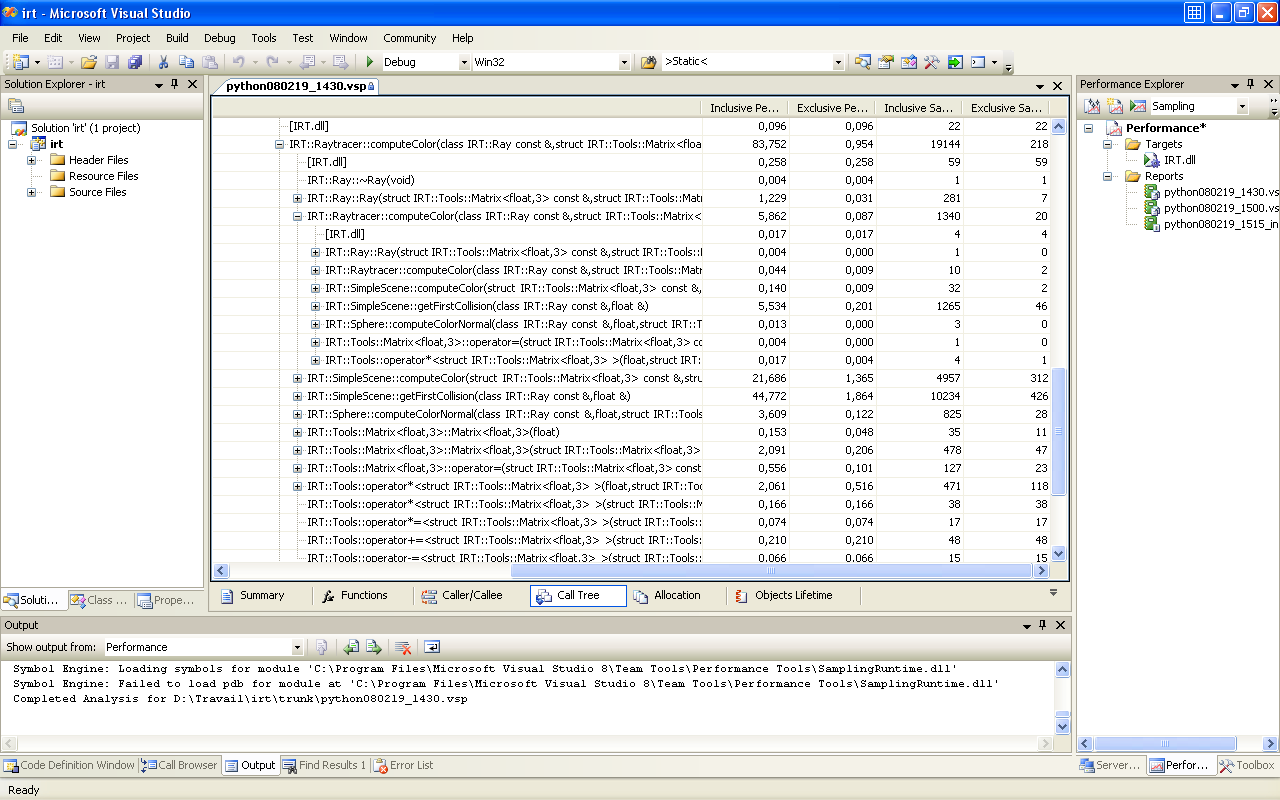Click Launch with Profiling icon
Viewport: 1280px width, 800px height.
[1138, 106]
